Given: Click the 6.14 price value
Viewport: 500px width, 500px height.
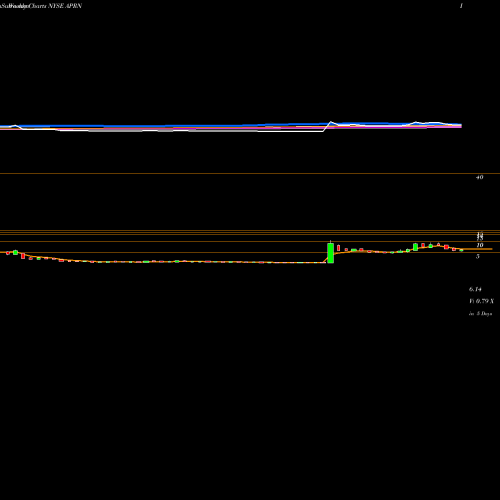Looking at the screenshot, I should [x=475, y=289].
